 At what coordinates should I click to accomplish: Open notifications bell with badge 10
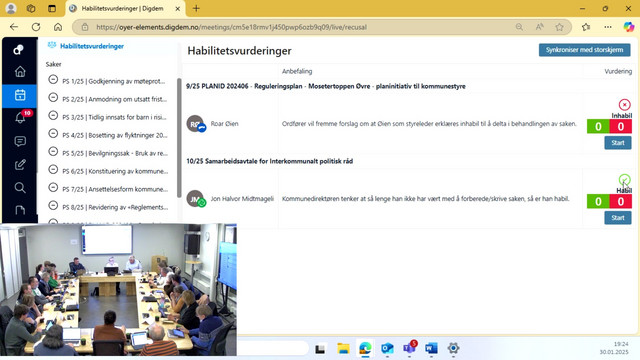(x=20, y=118)
